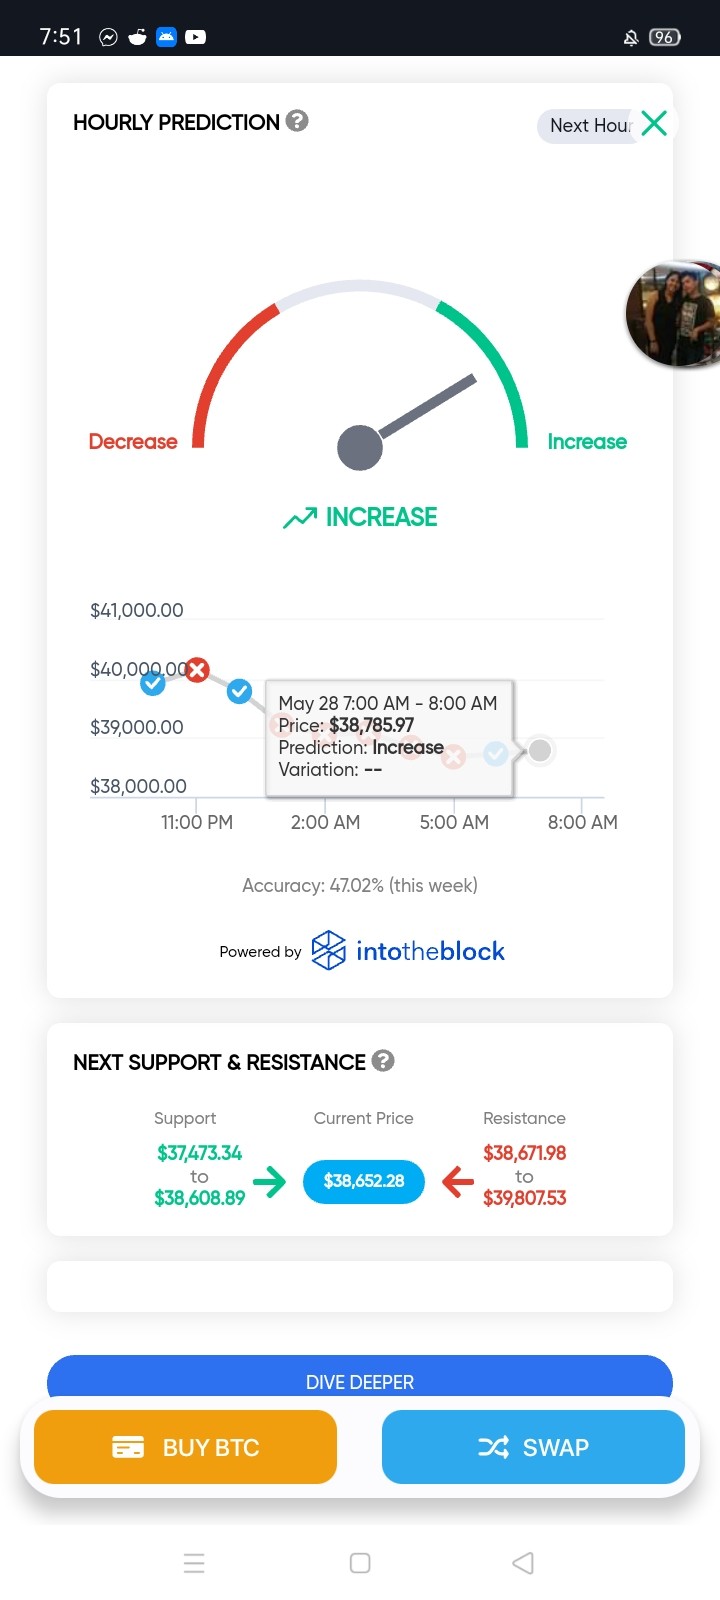This screenshot has width=720, height=1600.
Task: Click the intotheblock logo
Action: [408, 951]
